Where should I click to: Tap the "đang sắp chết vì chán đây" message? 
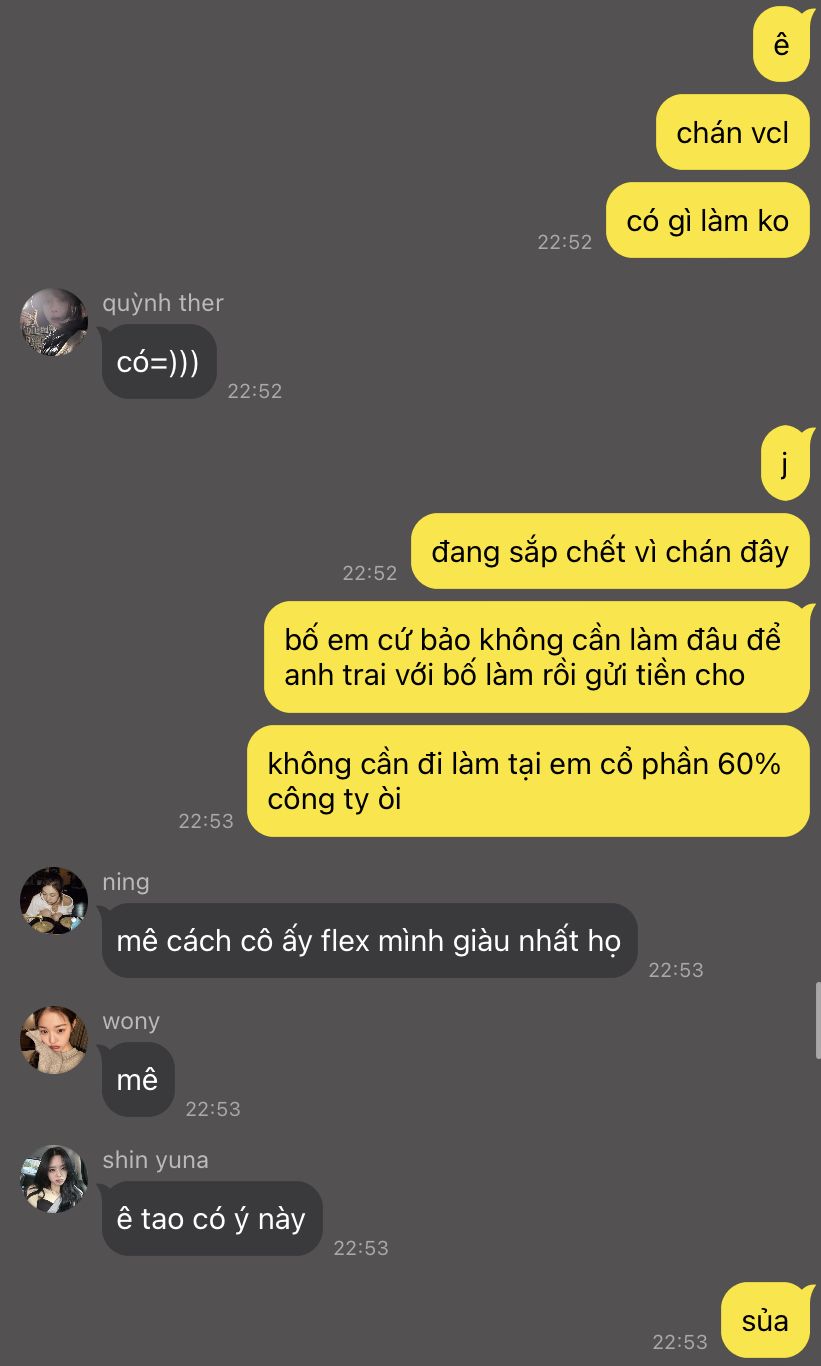[610, 551]
